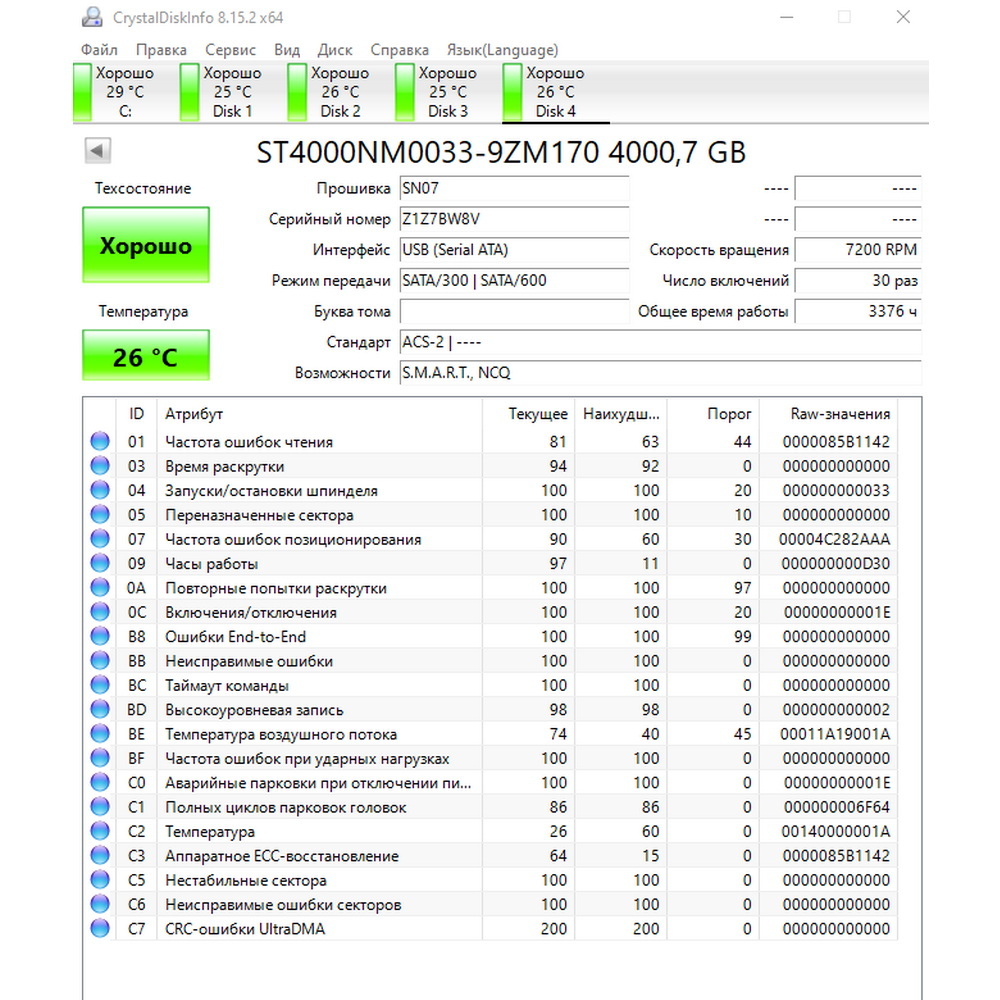Open the Диск menu
Viewport: 1000px width, 1000px height.
point(335,50)
